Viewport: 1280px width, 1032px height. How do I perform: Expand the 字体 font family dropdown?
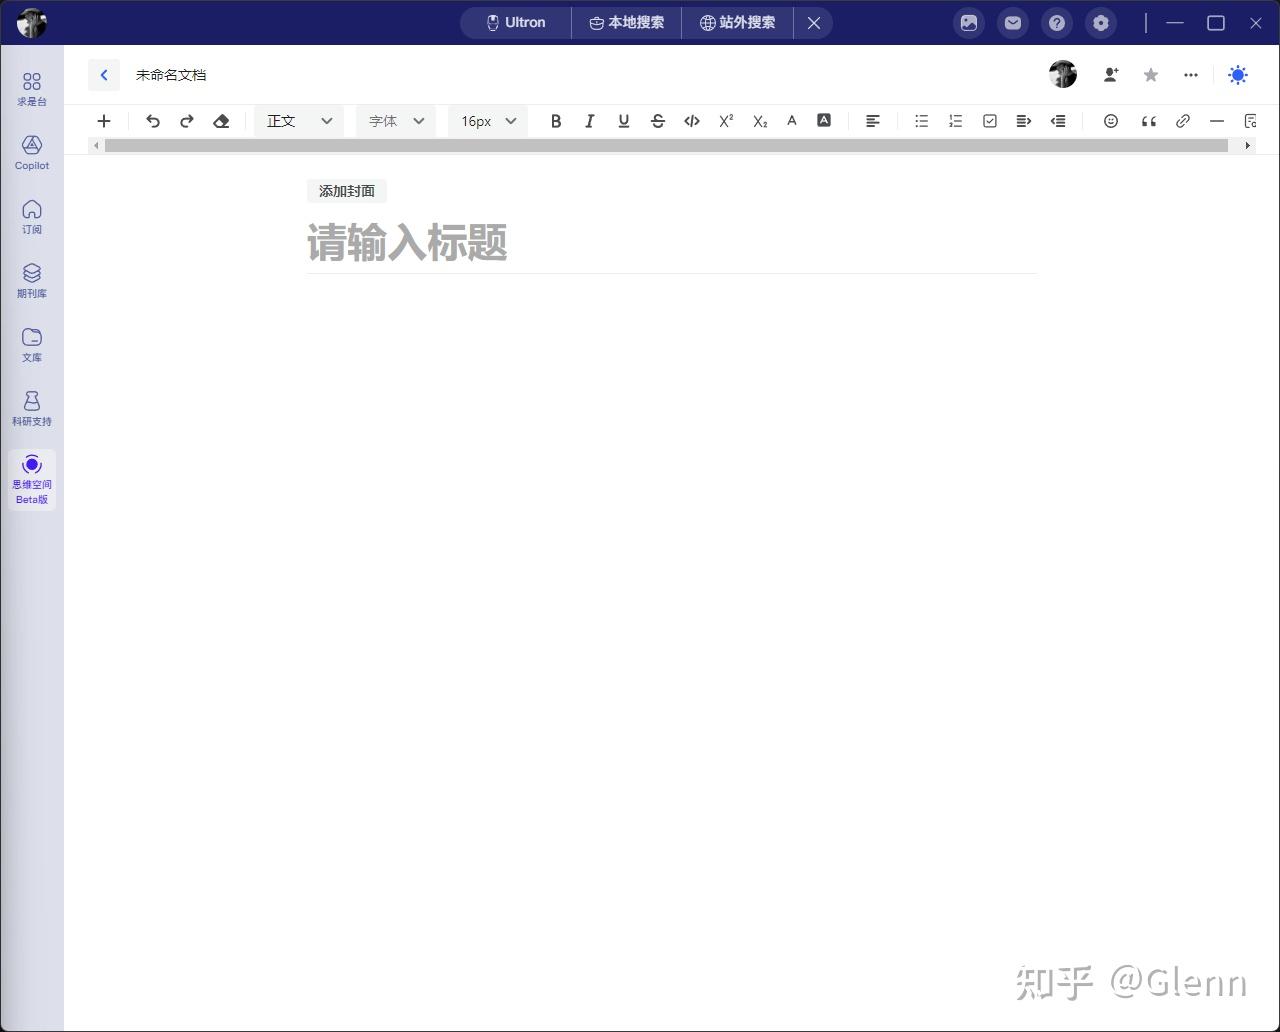pyautogui.click(x=395, y=120)
